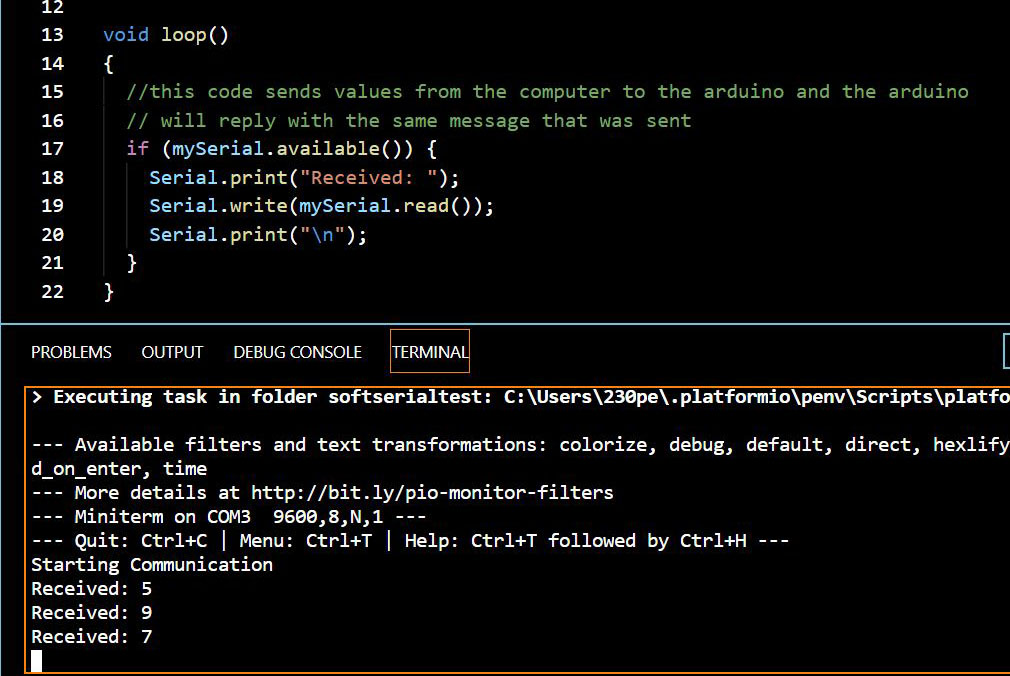Image resolution: width=1010 pixels, height=676 pixels.
Task: Open the bit.ly pio-monitor-filters link
Action: click(432, 492)
